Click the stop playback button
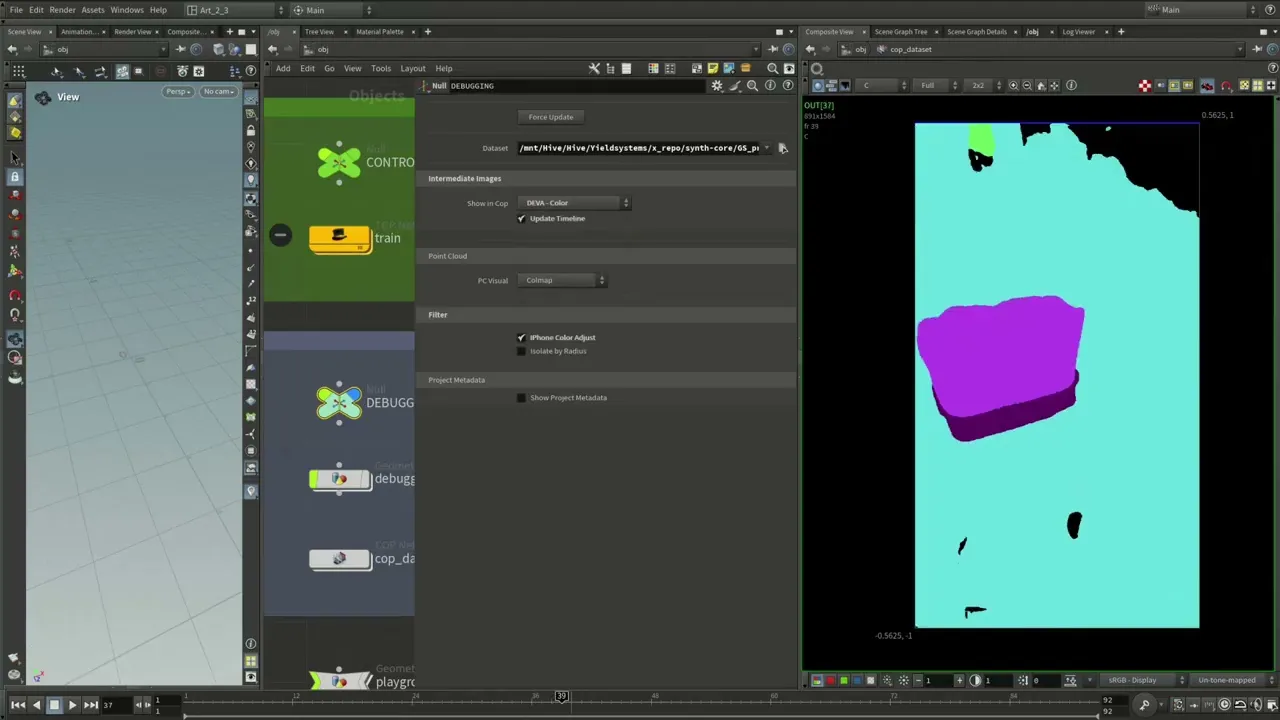1280x720 pixels. 54,705
